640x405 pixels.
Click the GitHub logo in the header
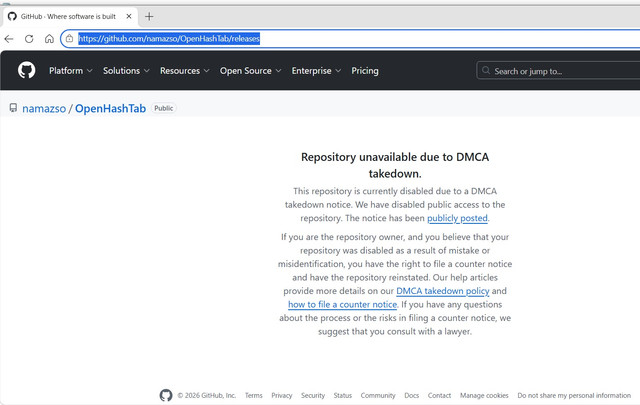pos(27,70)
